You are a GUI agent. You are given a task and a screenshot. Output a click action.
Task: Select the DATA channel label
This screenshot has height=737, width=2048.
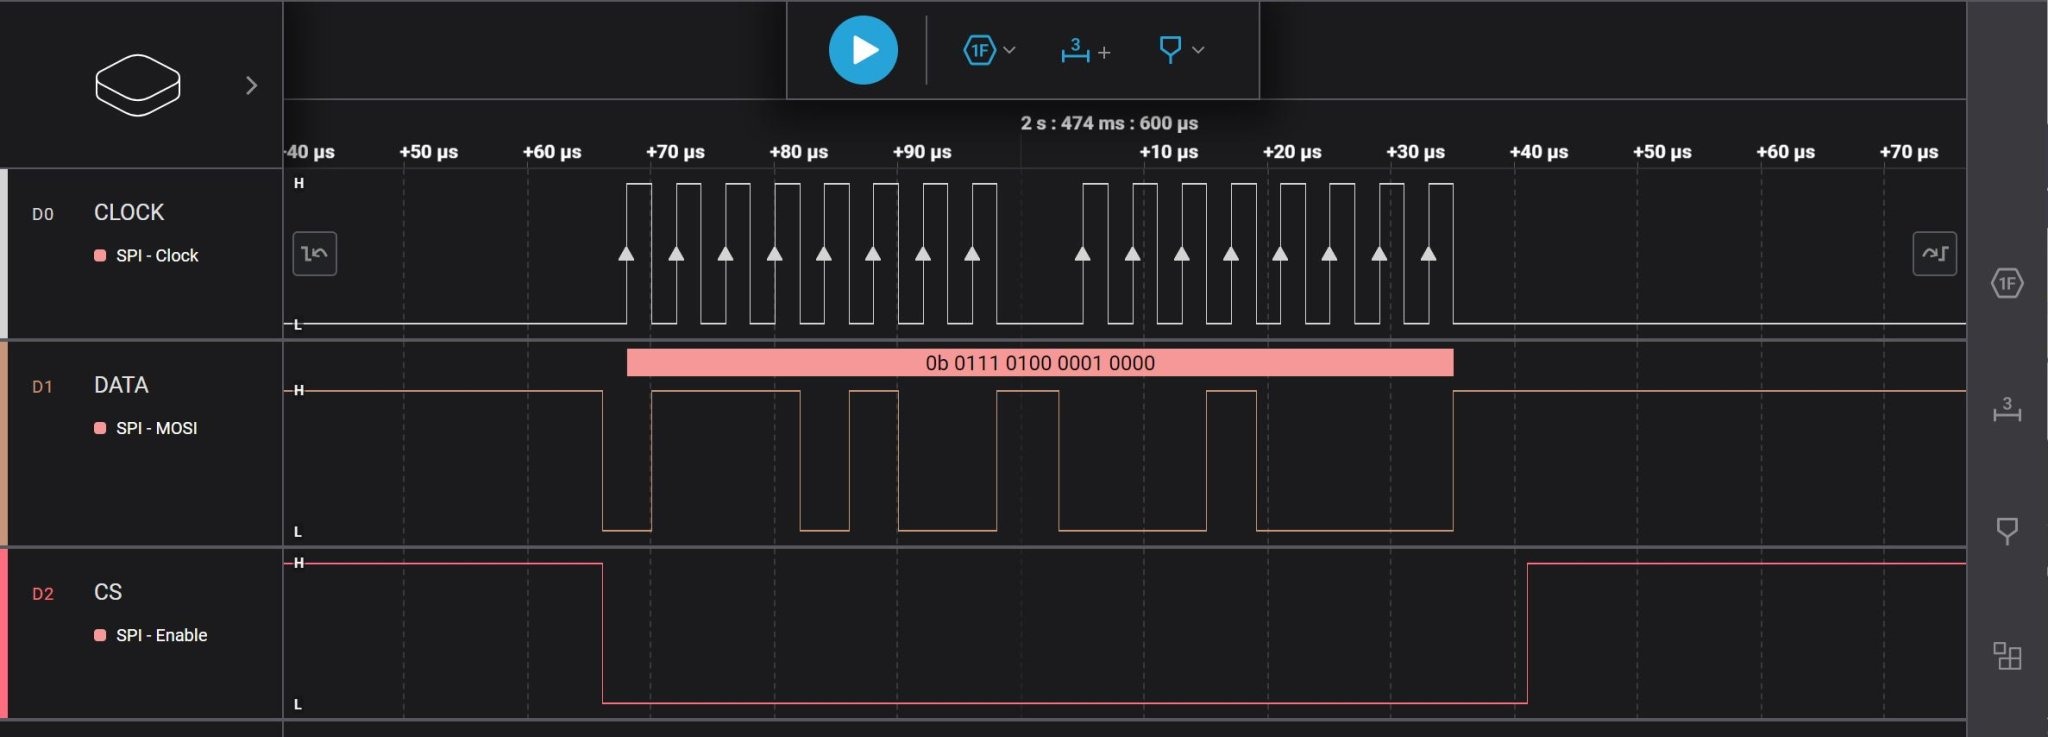pos(121,385)
